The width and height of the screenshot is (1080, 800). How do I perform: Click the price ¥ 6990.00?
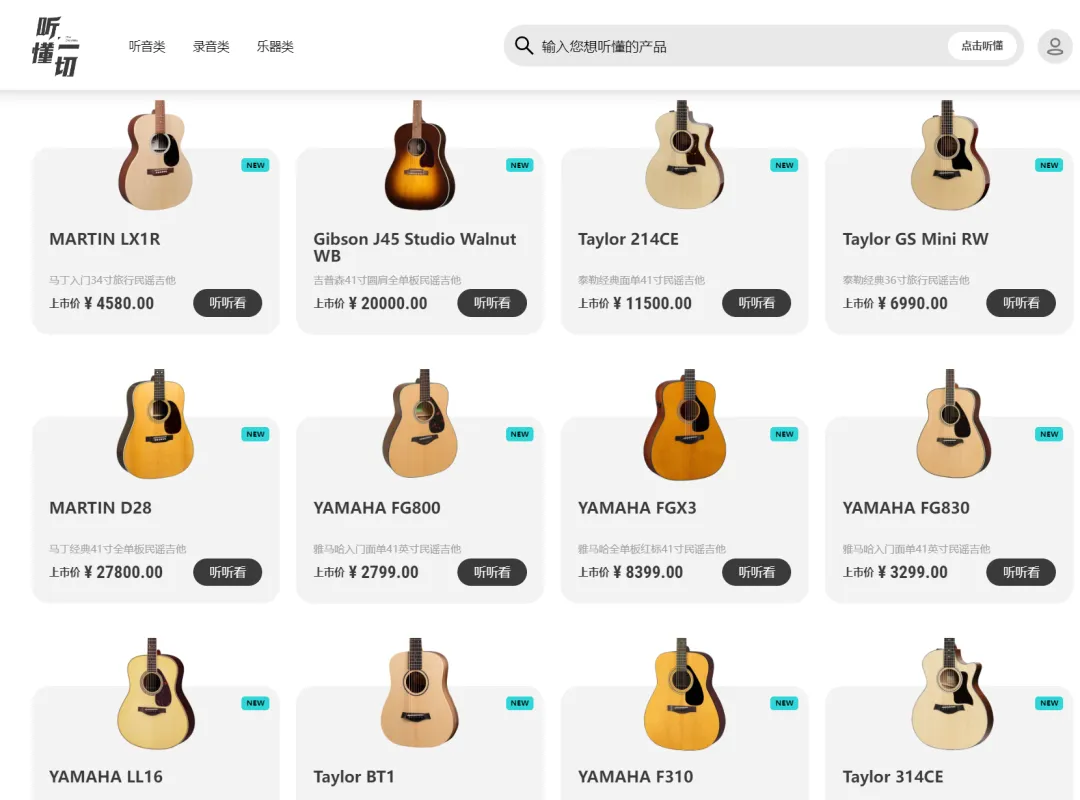click(913, 303)
